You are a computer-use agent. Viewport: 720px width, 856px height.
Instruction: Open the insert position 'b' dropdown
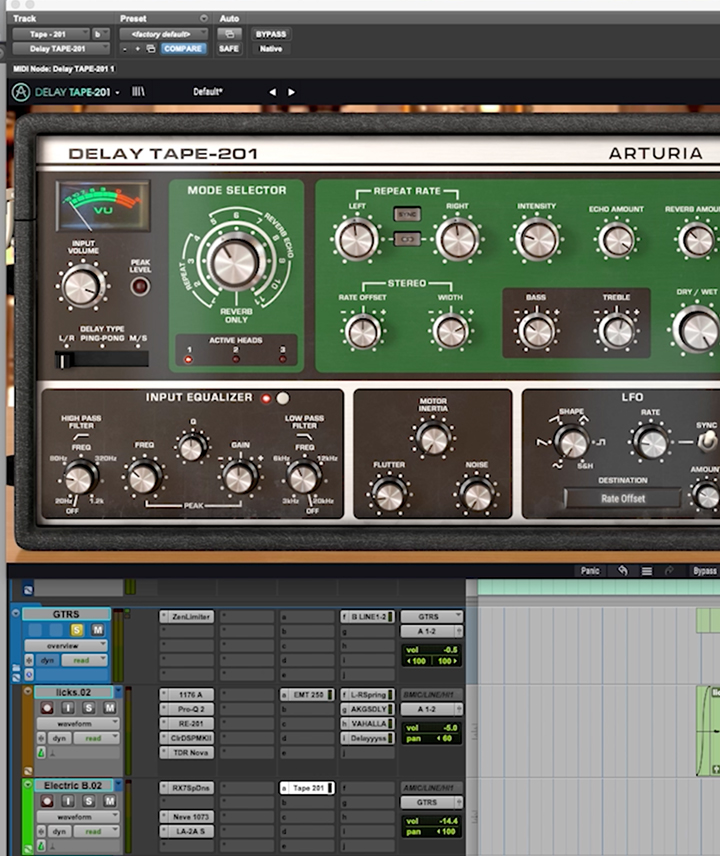100,34
